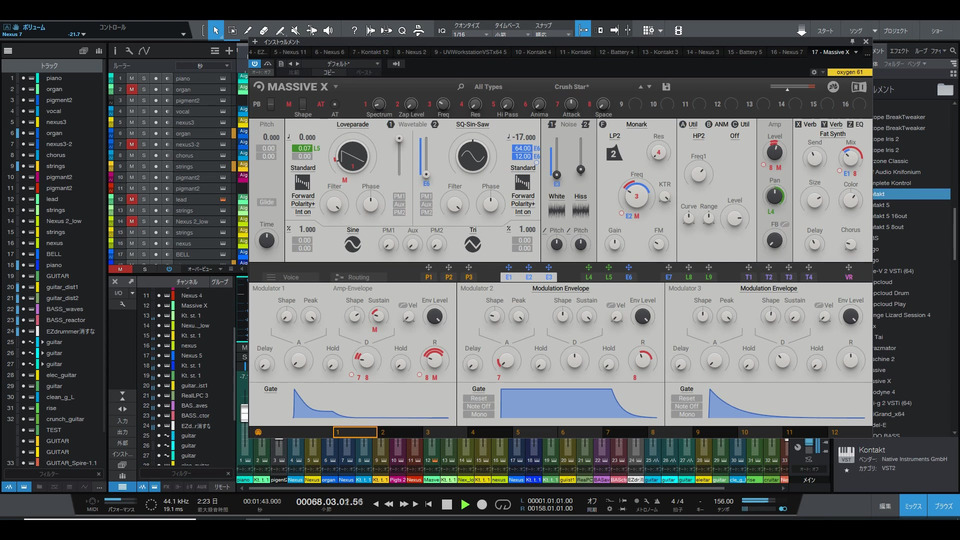The image size is (960, 540).
Task: Search presets with Massive X magnifier icon
Action: pyautogui.click(x=460, y=87)
